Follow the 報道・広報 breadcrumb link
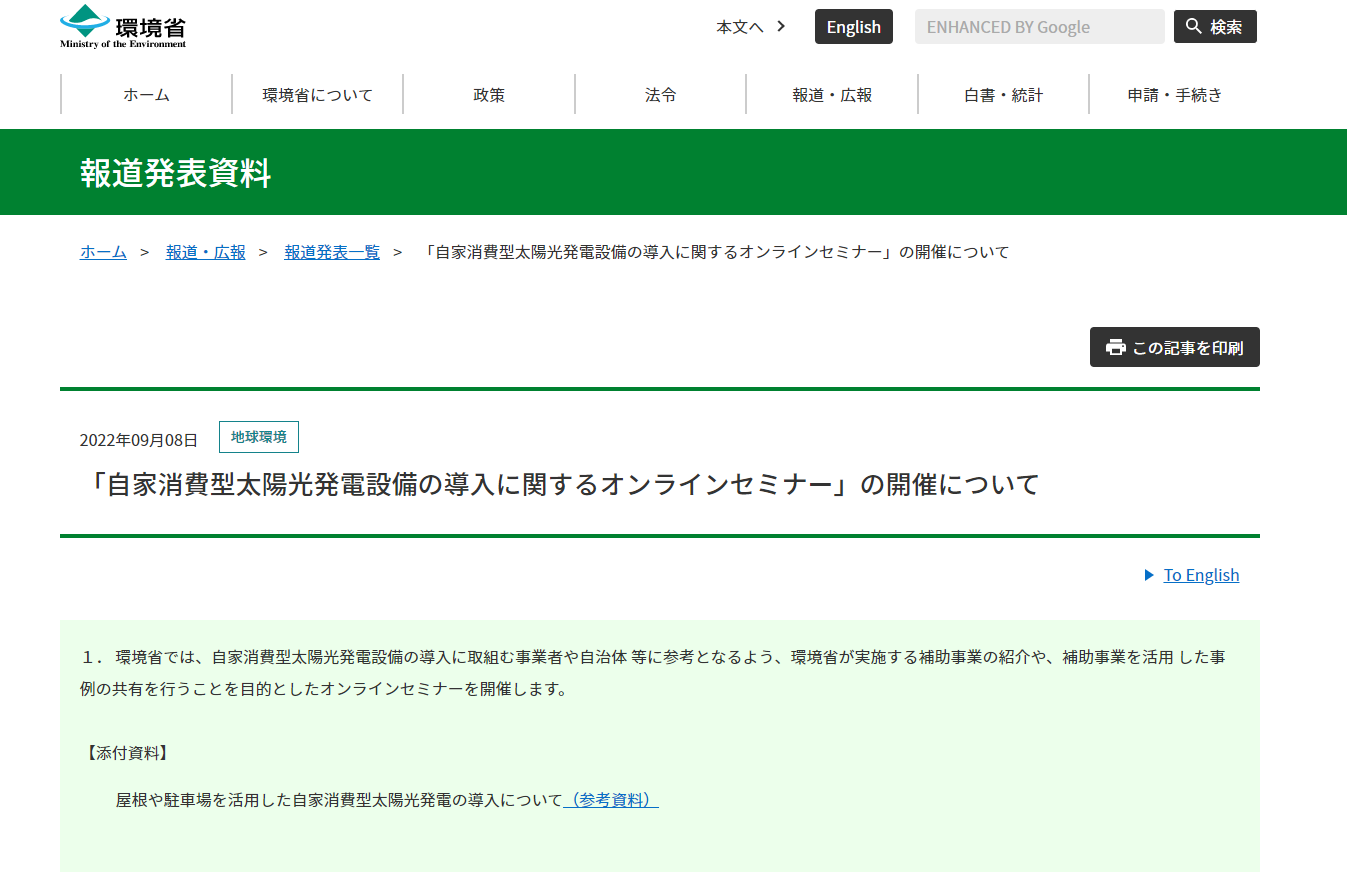This screenshot has width=1347, height=872. point(205,252)
